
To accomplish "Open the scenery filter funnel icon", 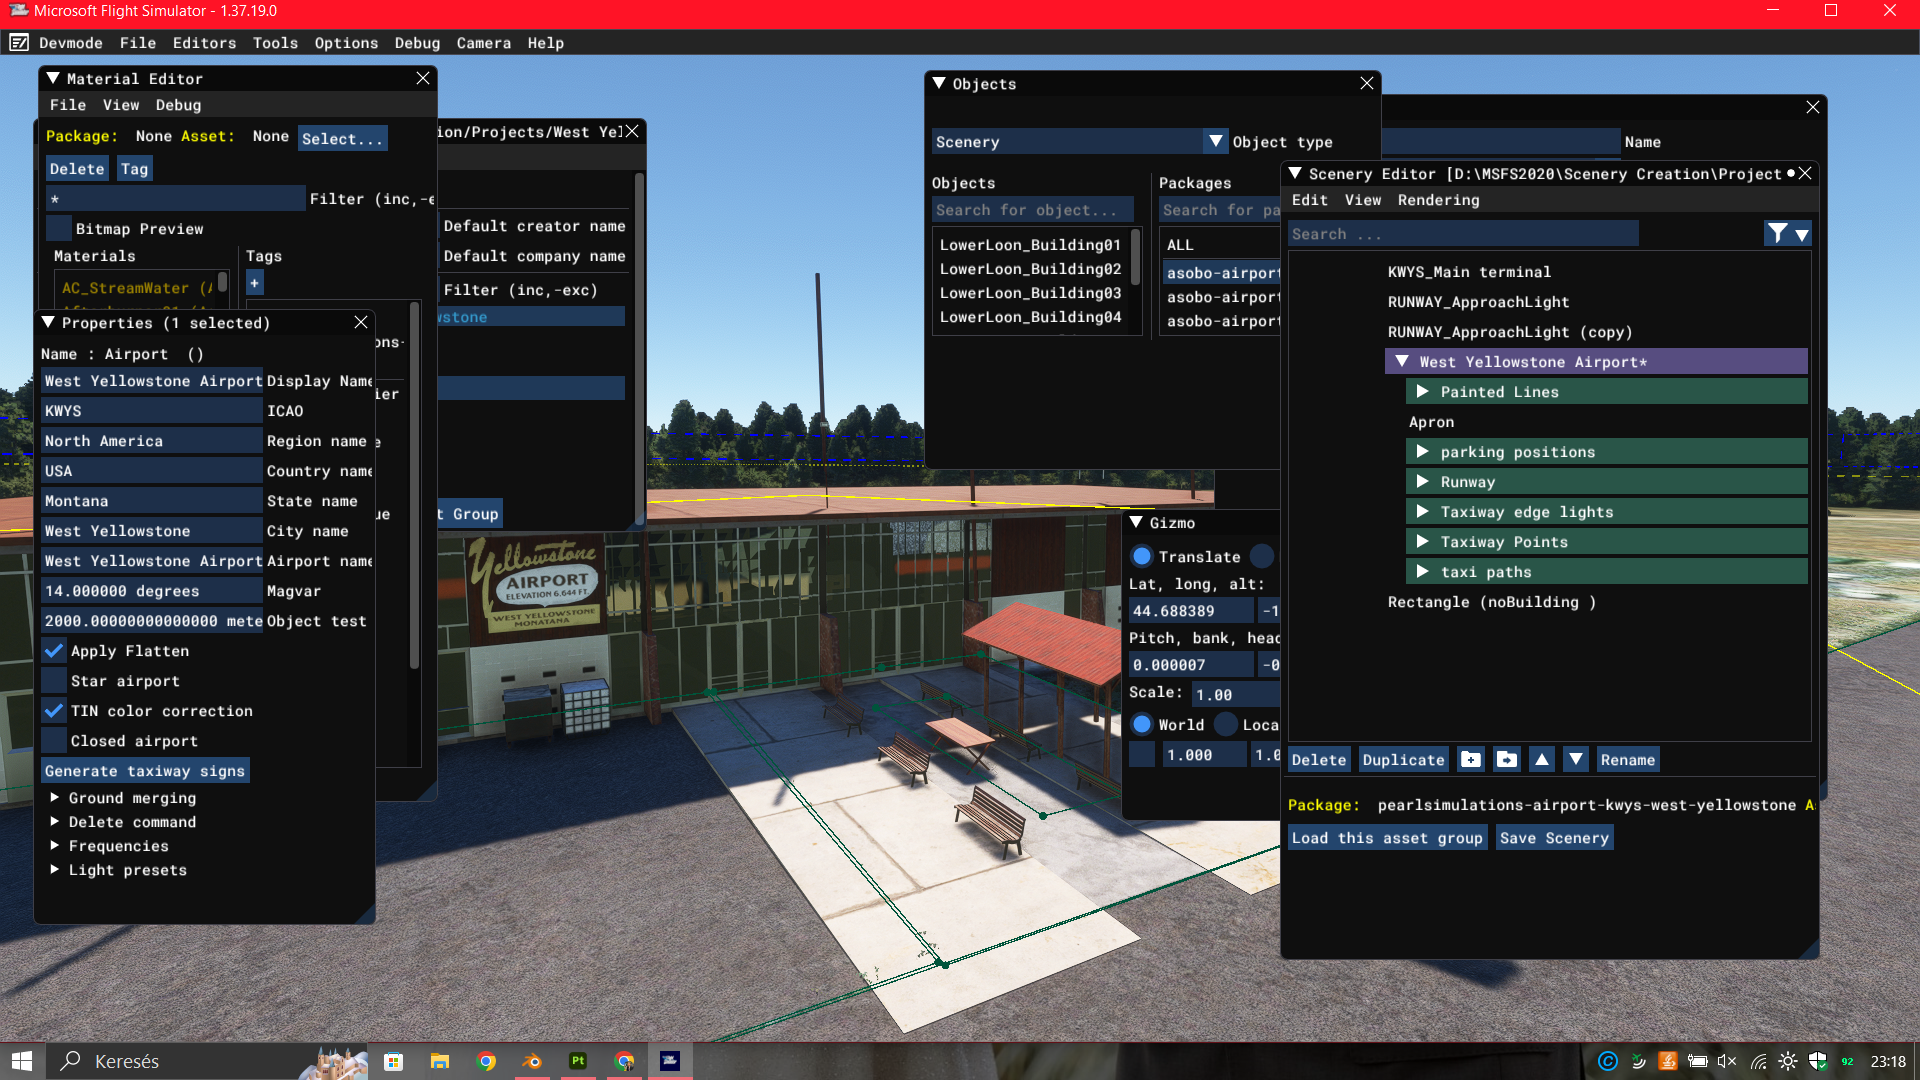I will click(x=1777, y=234).
